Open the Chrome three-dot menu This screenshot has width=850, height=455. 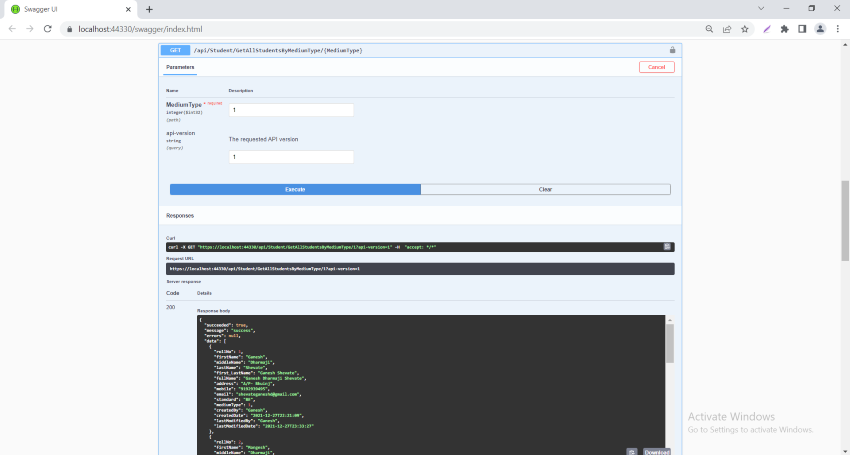838,29
